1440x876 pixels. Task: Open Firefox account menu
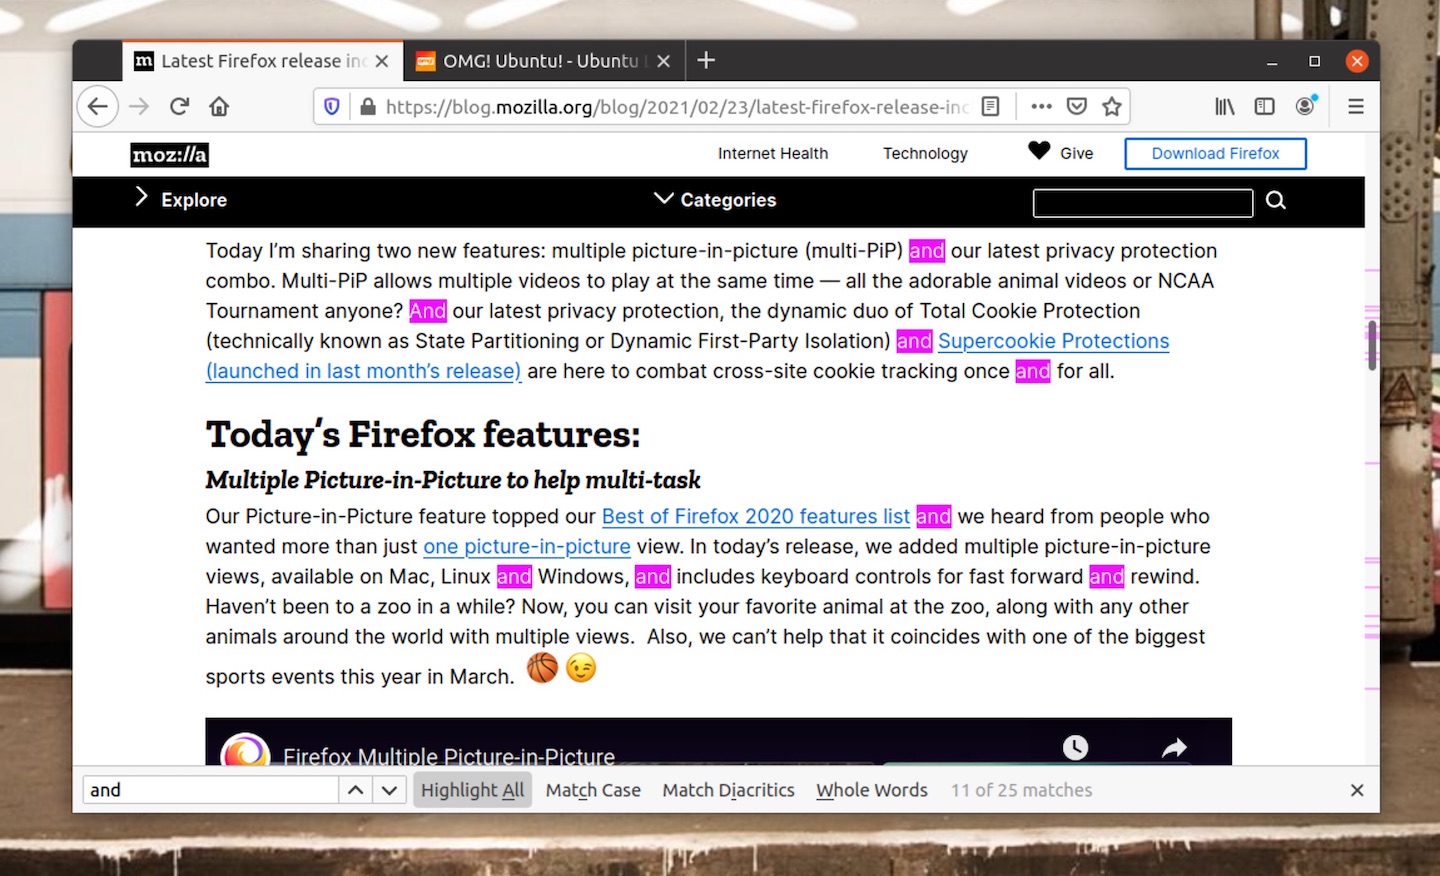pyautogui.click(x=1305, y=105)
